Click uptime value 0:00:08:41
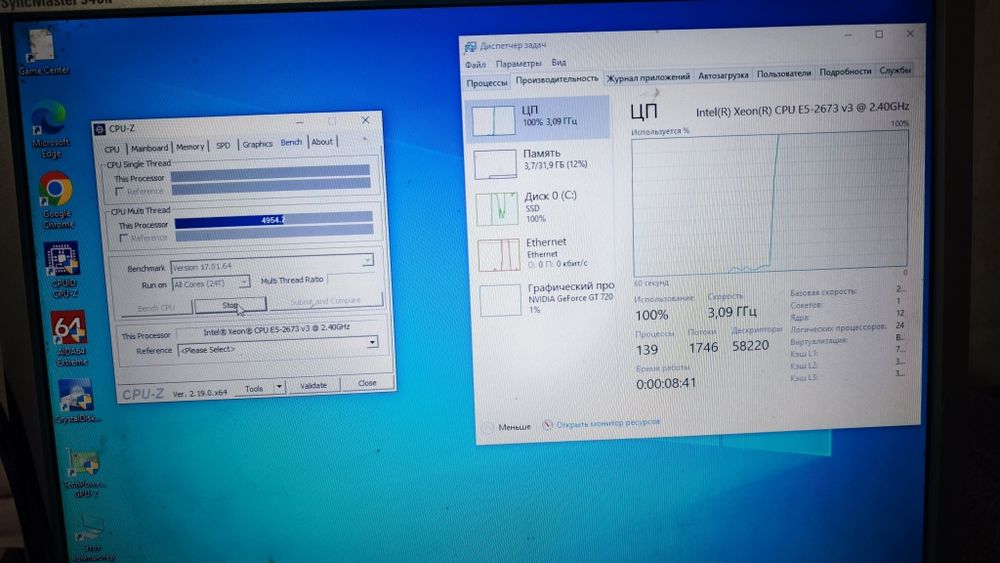1000x563 pixels. (666, 383)
